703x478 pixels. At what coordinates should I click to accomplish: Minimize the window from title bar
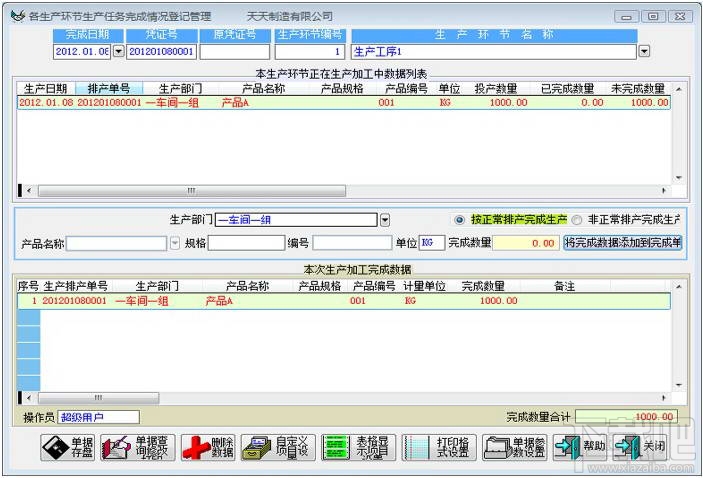click(626, 17)
